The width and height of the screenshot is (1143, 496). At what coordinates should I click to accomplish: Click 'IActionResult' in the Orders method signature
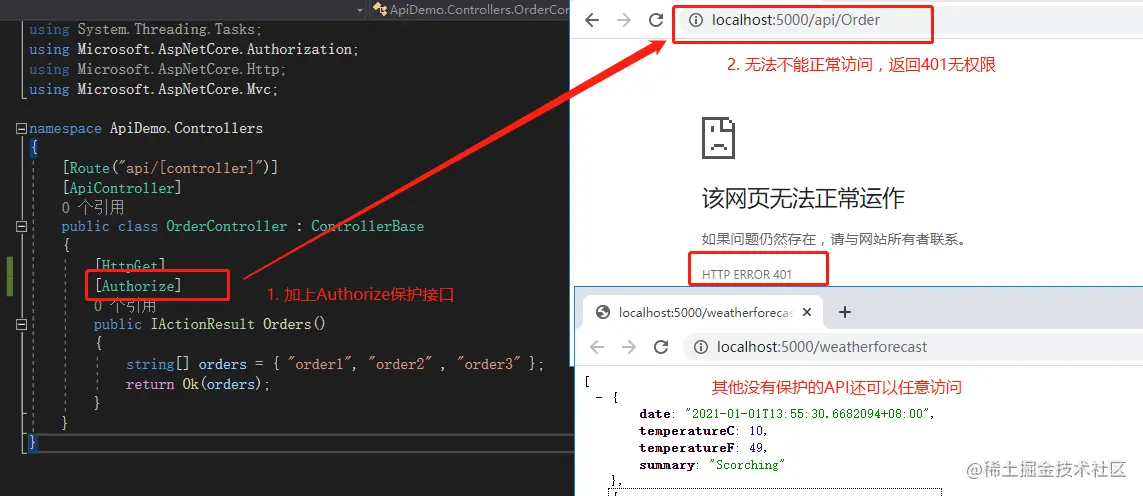[x=203, y=324]
